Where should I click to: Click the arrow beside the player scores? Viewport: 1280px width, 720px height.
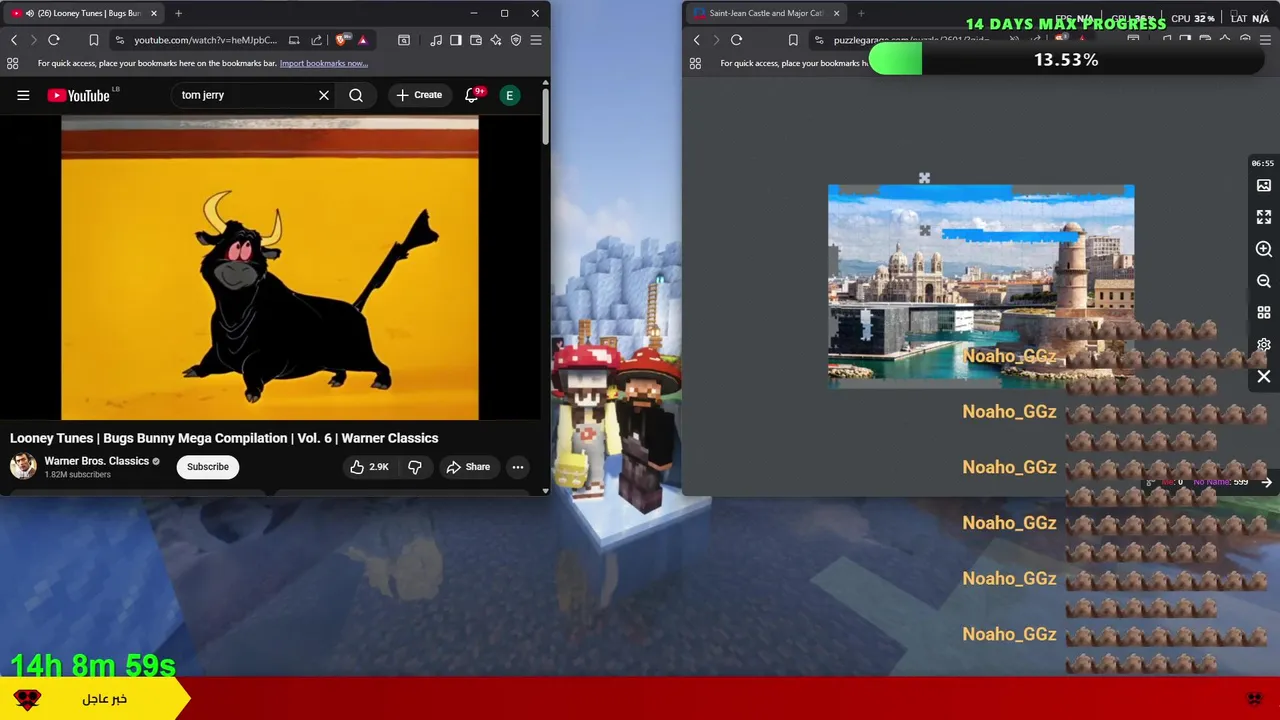[x=1266, y=482]
